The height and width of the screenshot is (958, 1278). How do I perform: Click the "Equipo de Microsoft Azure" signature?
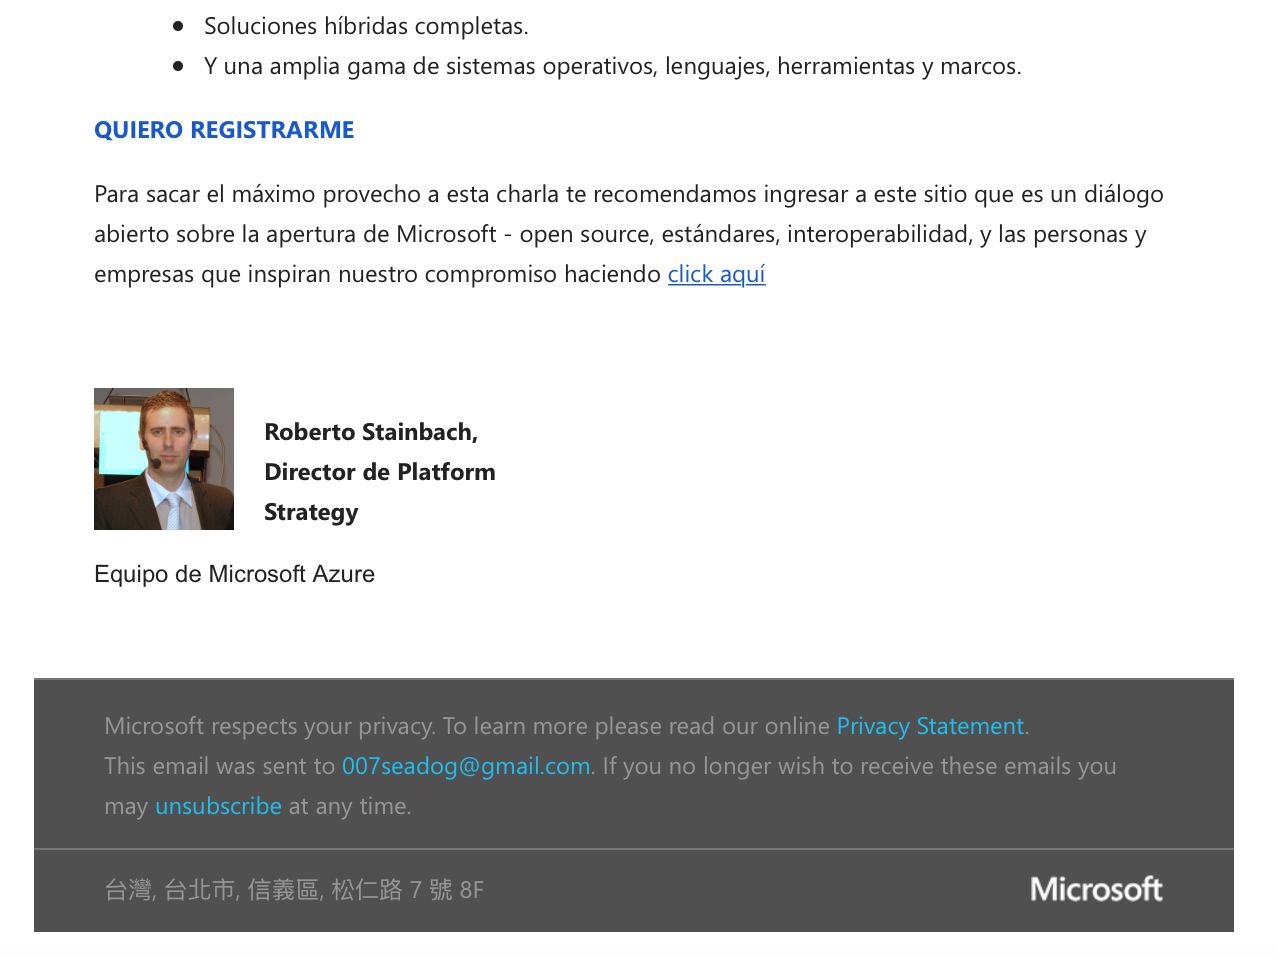[234, 574]
